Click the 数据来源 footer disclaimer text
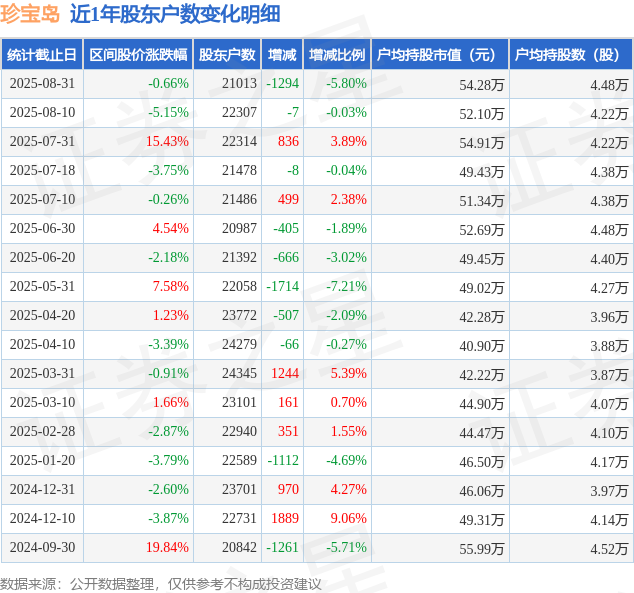Image resolution: width=634 pixels, height=593 pixels. [161, 584]
